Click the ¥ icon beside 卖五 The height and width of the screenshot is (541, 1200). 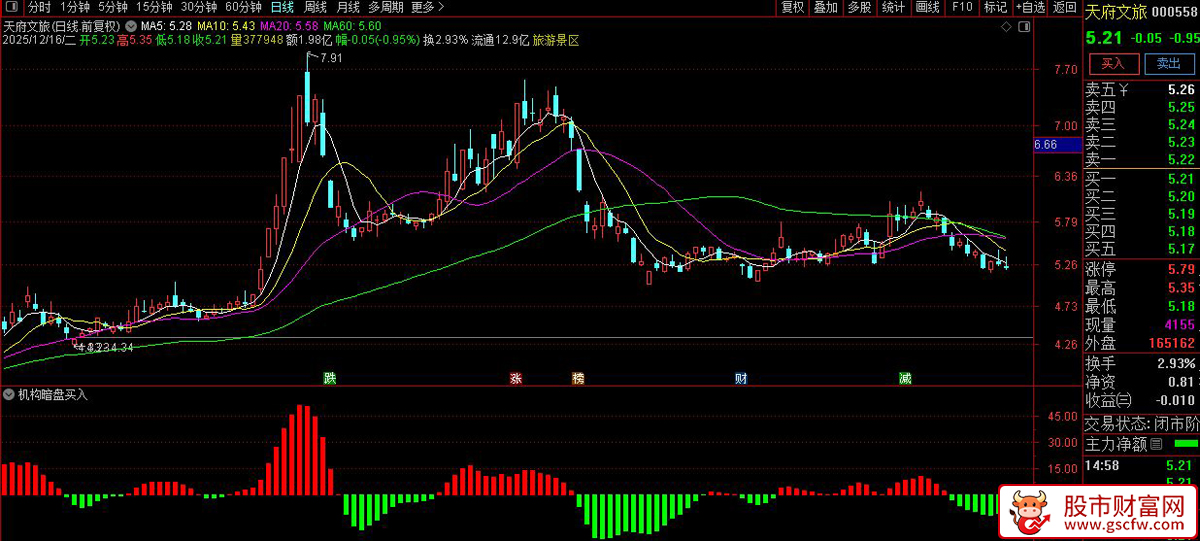point(1124,90)
